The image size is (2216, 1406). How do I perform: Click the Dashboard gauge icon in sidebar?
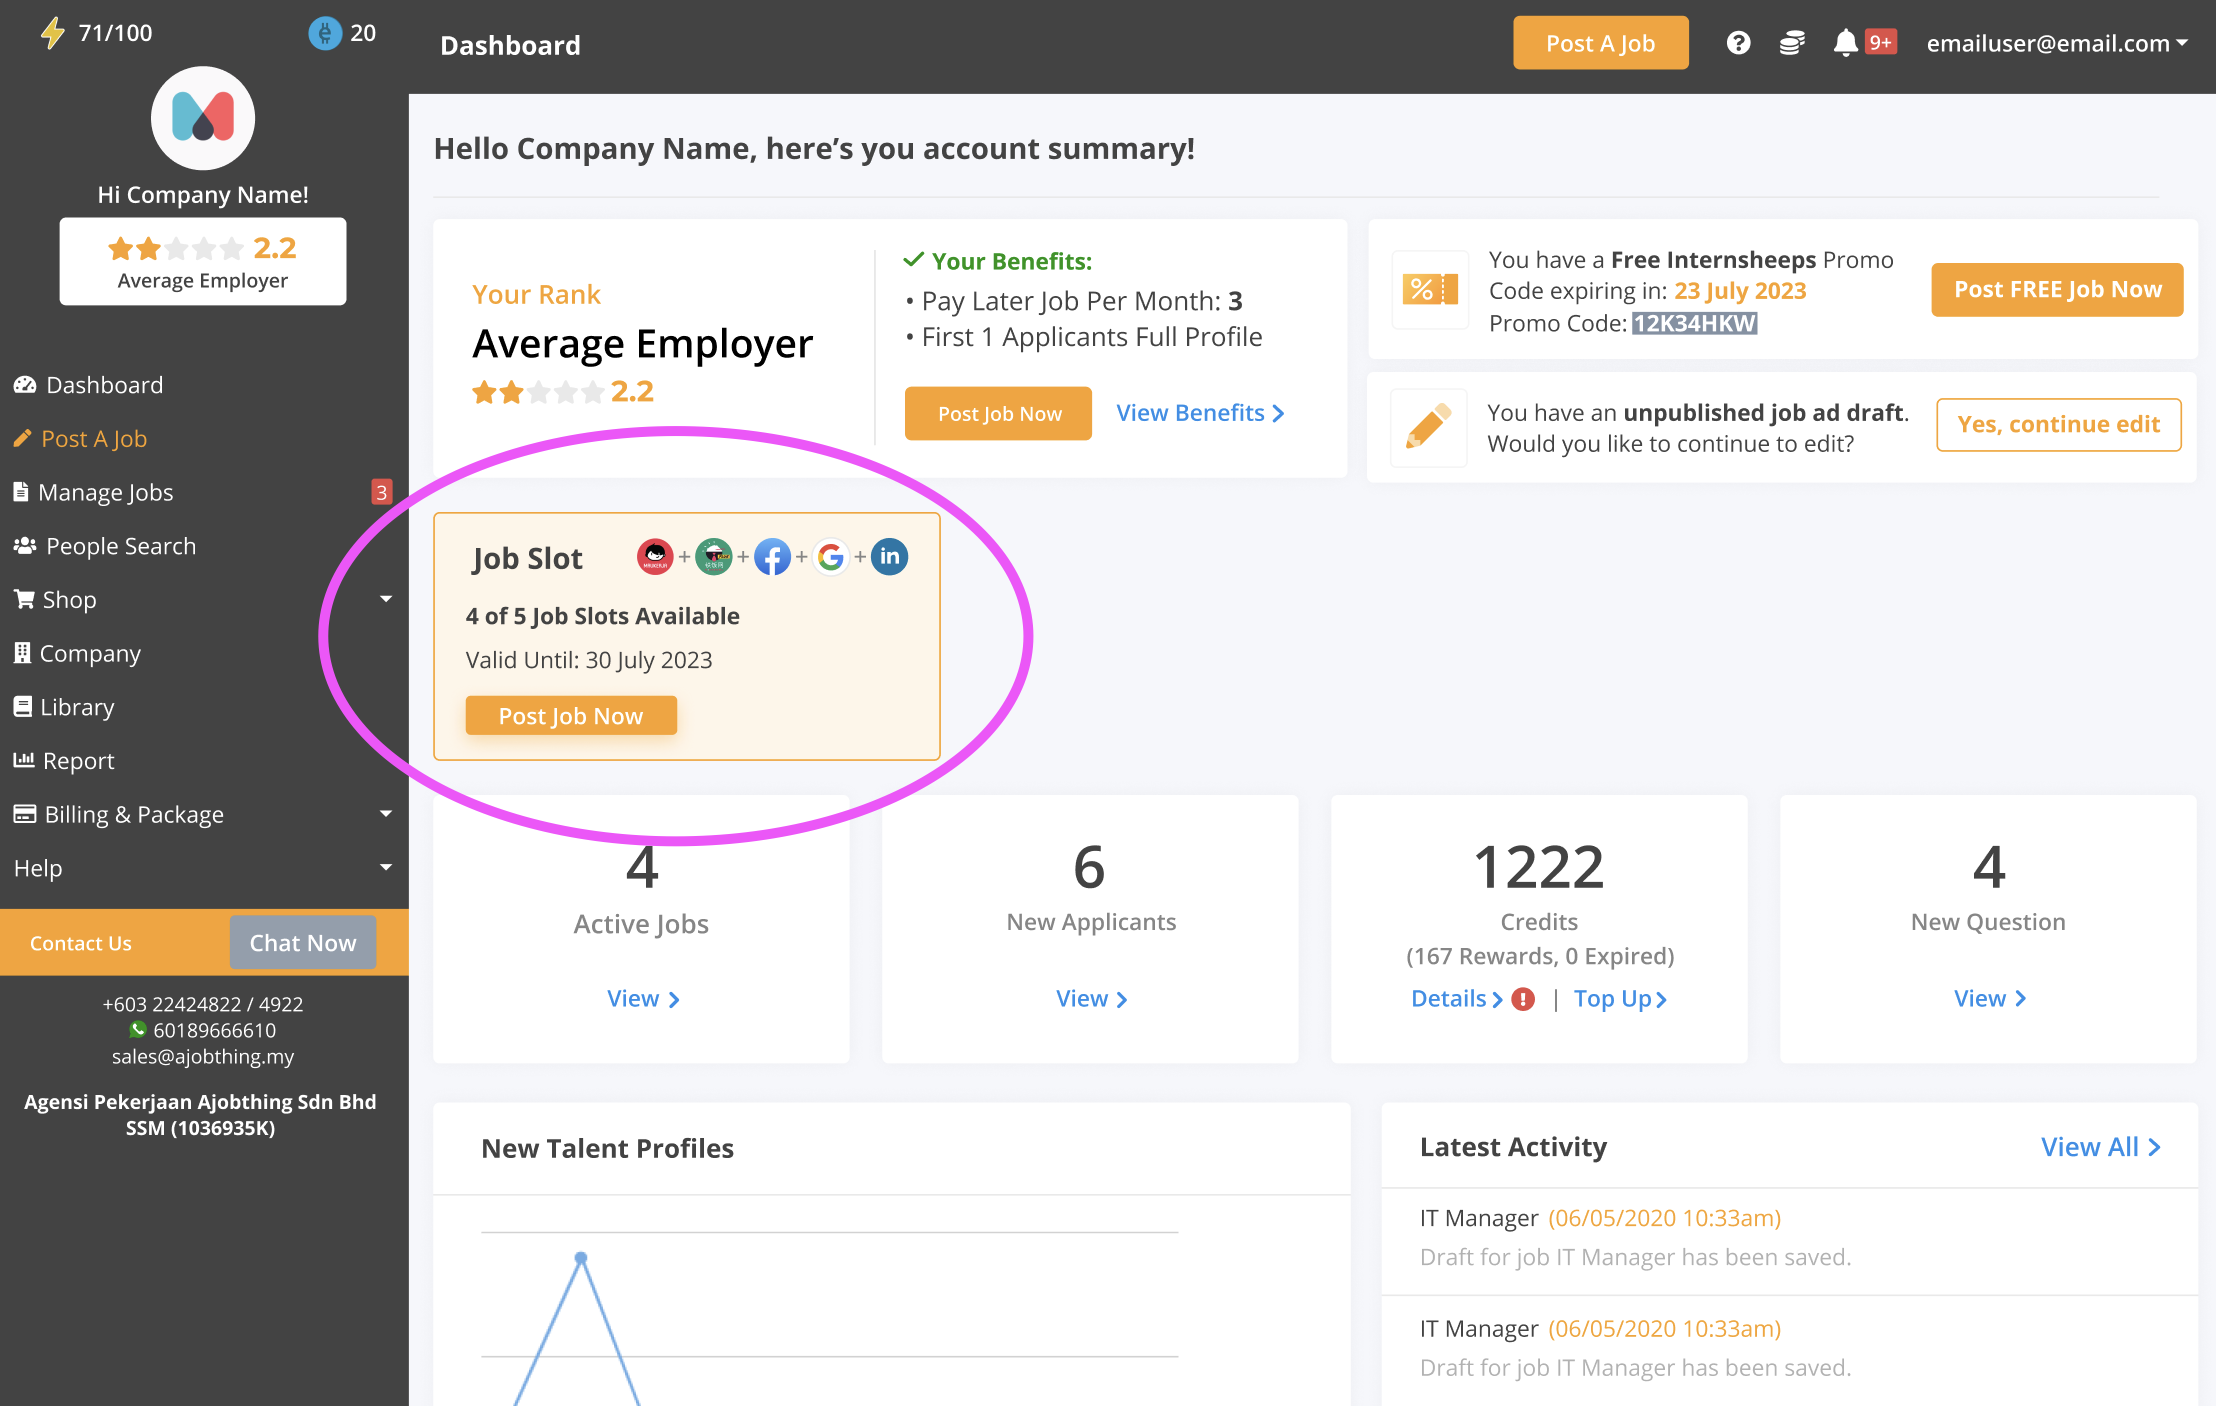[25, 385]
